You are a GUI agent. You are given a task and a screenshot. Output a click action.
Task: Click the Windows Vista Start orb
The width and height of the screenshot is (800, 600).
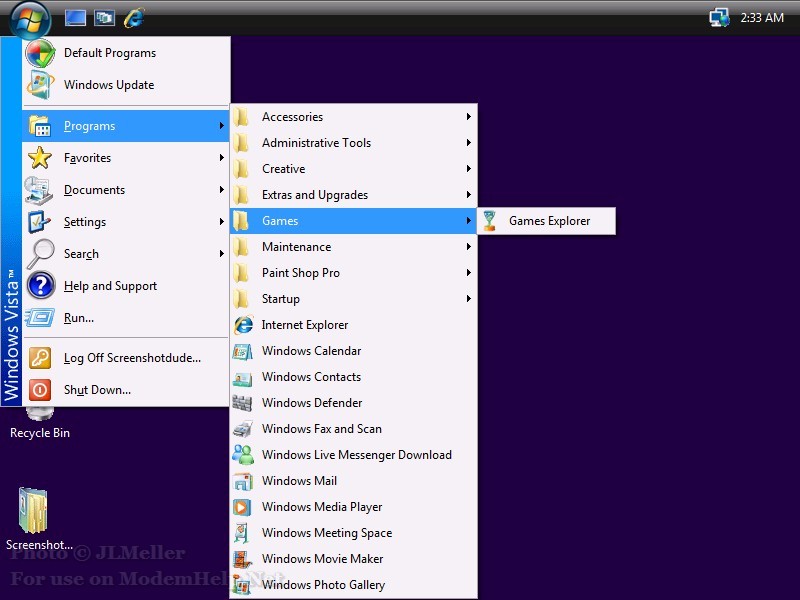tap(30, 17)
